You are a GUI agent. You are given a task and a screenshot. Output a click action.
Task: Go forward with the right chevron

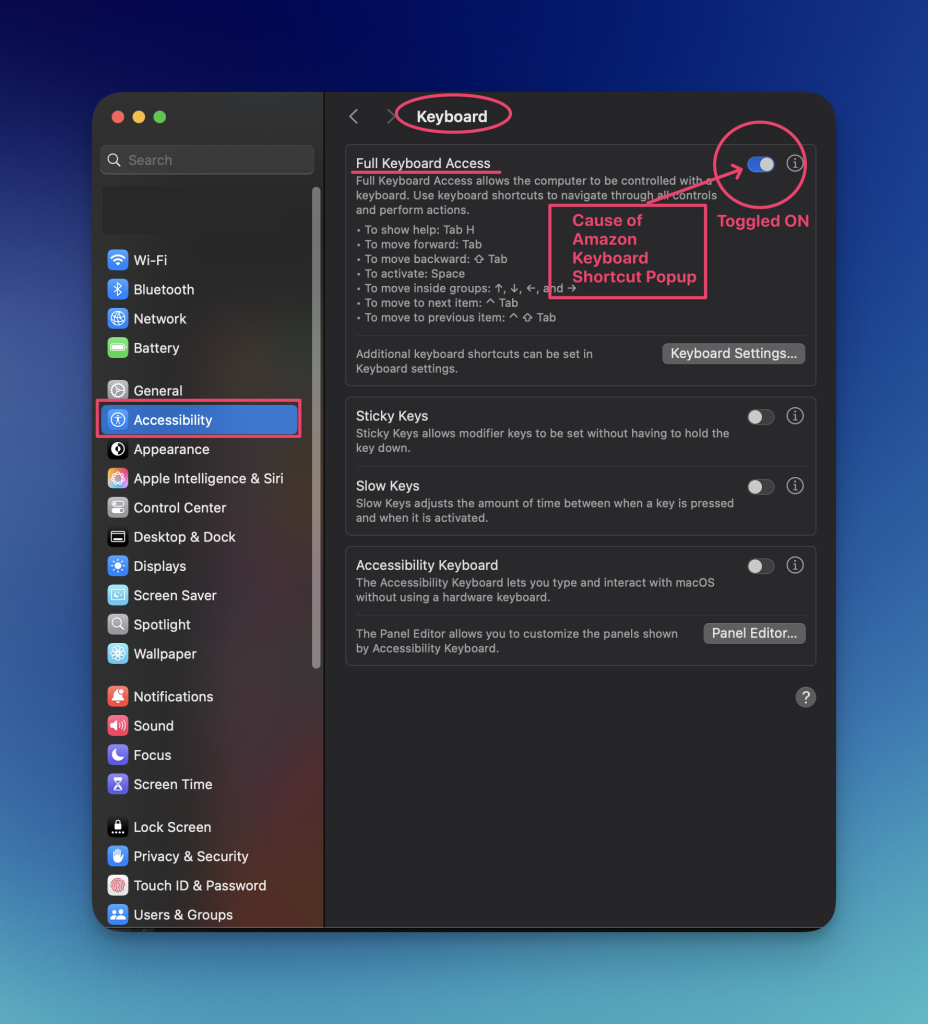tap(391, 116)
